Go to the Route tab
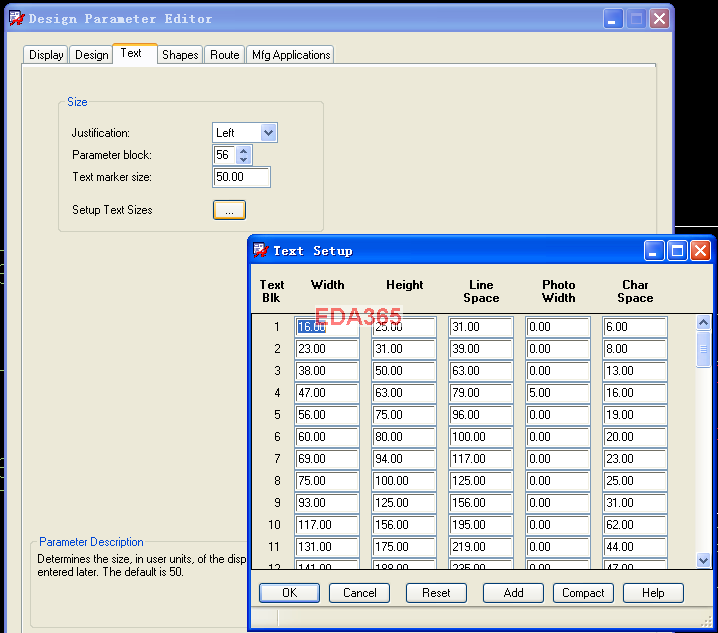This screenshot has width=718, height=633. click(x=224, y=55)
